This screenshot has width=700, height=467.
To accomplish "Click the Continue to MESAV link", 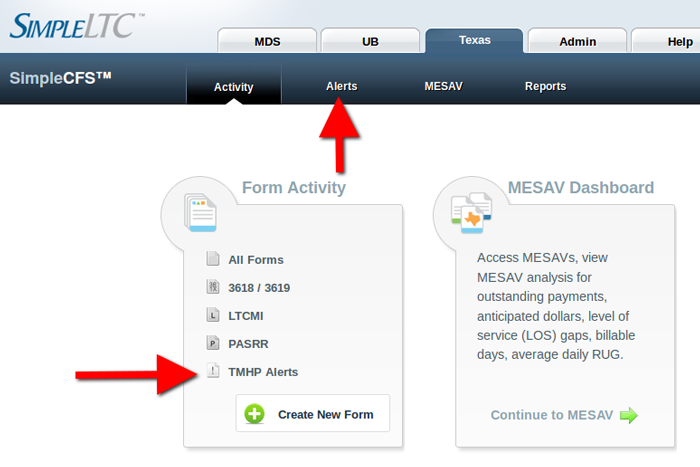I will pos(552,415).
